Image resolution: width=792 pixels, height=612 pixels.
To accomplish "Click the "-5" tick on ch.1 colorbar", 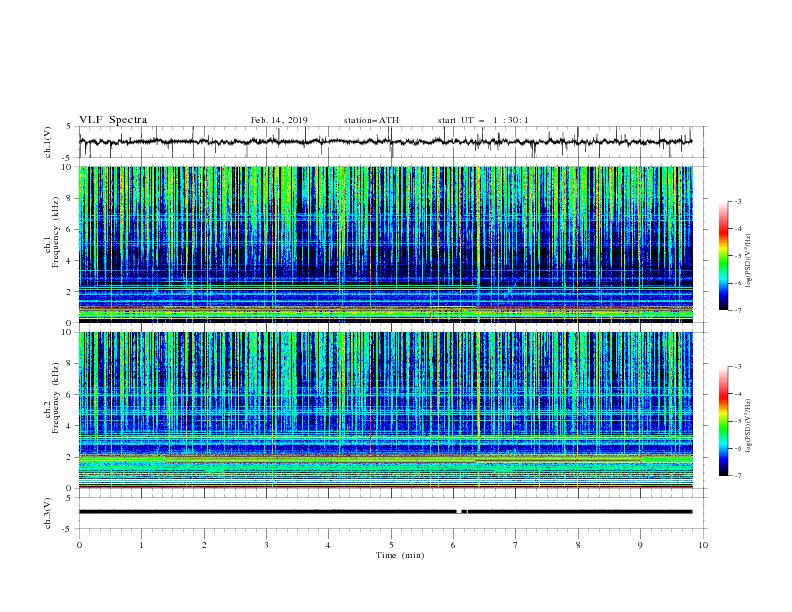I will [738, 256].
